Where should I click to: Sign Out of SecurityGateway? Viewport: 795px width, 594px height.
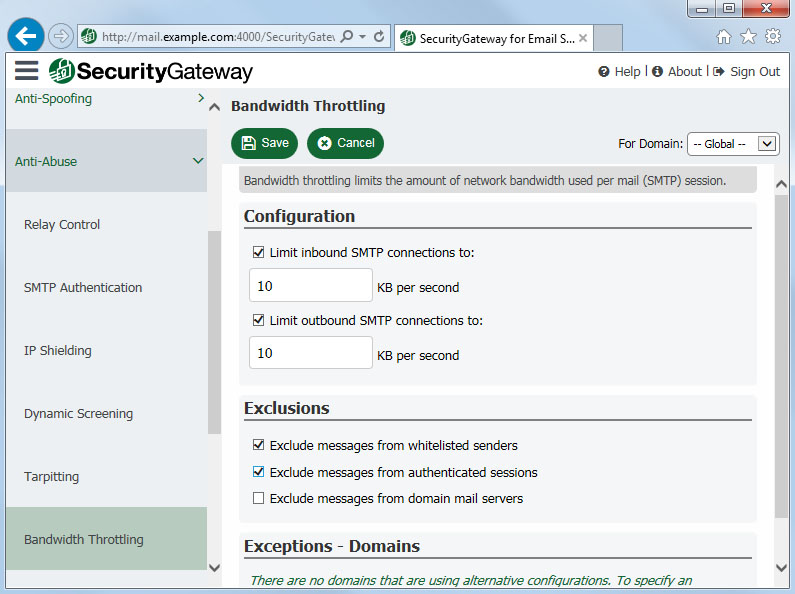pyautogui.click(x=746, y=72)
